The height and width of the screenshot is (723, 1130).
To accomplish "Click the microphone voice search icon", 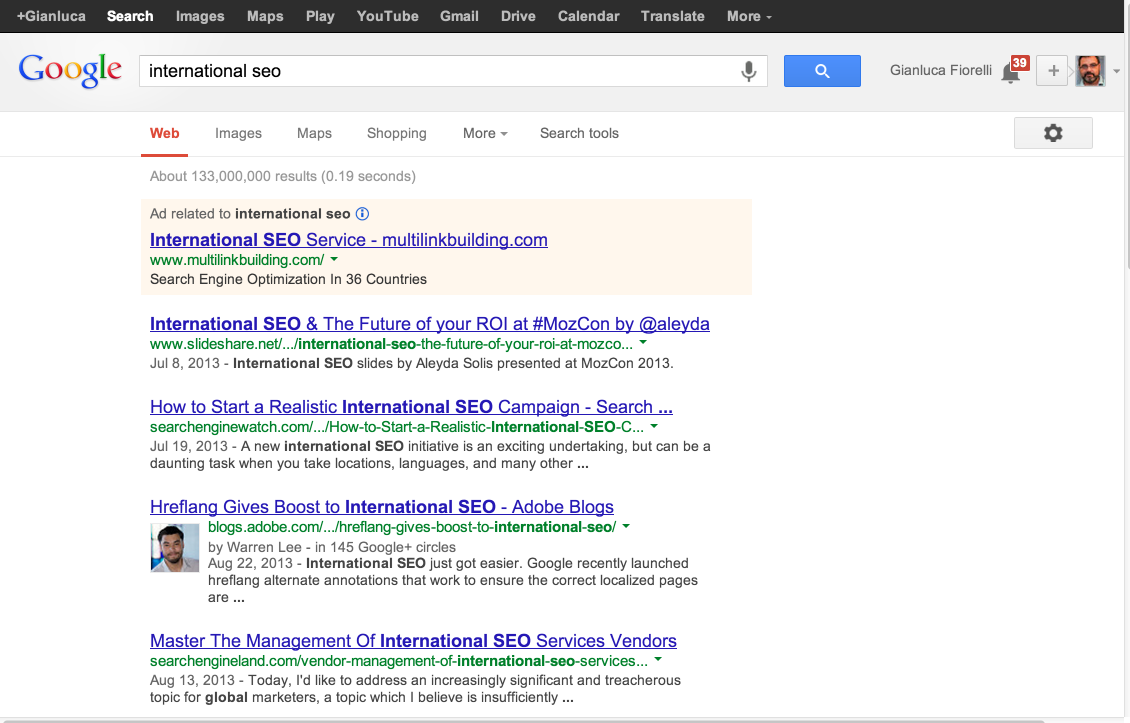I will pos(747,71).
